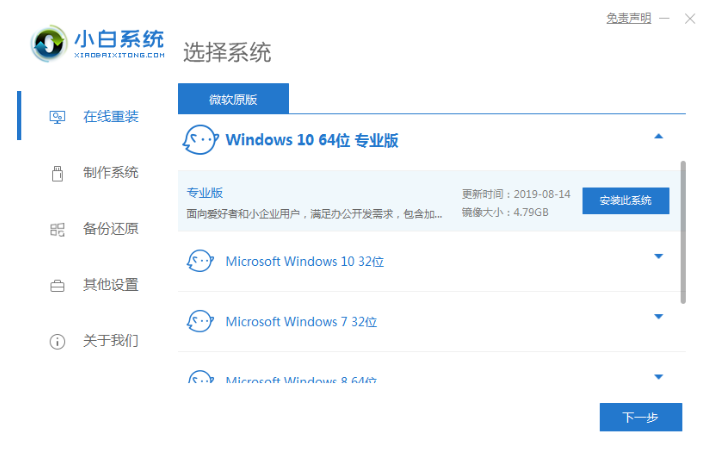Expand the Microsoft Windows 10 32位 entry
This screenshot has height=452, width=720.
click(658, 257)
